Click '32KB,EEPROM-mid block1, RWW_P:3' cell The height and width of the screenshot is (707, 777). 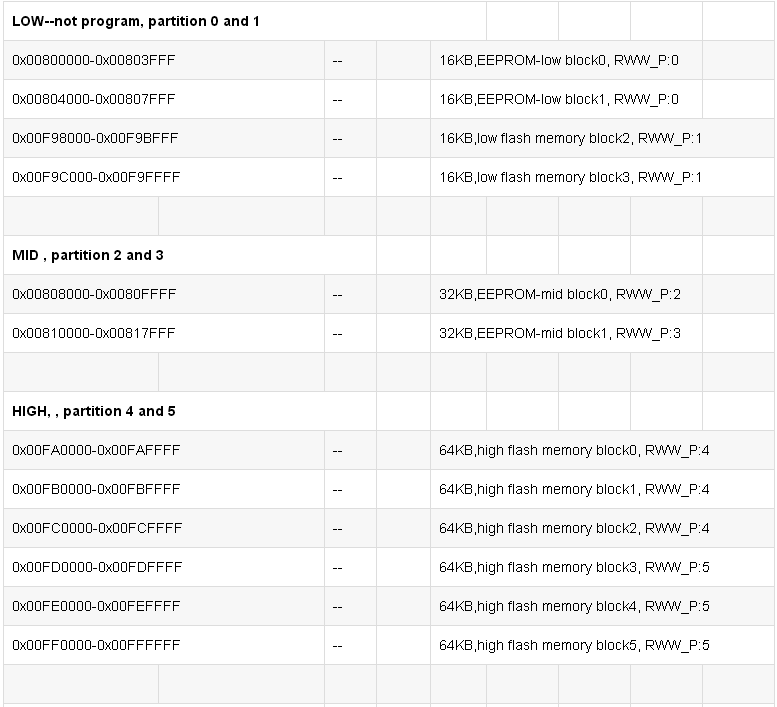point(560,333)
